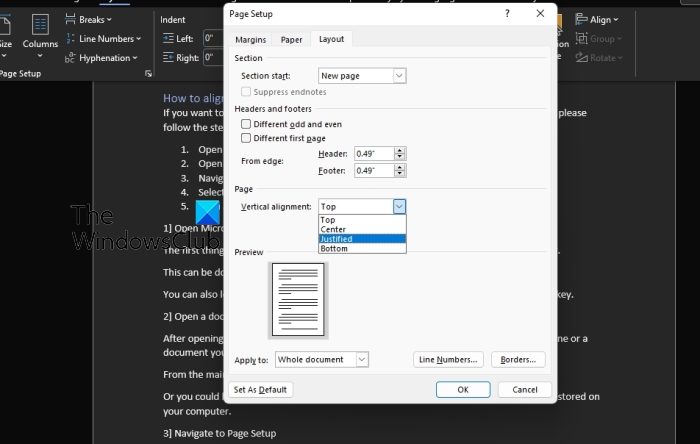Confirm with the OK button
700x444 pixels.
[463, 390]
